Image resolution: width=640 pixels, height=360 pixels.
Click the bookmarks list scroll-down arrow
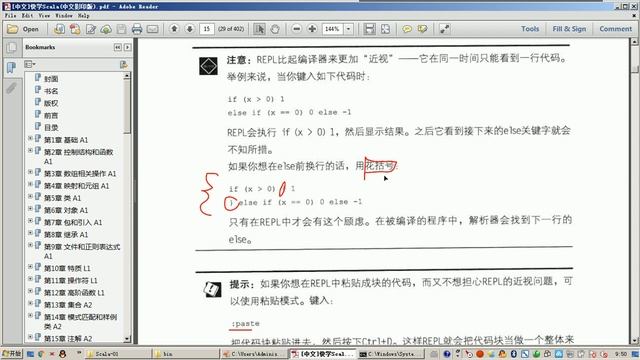127,339
